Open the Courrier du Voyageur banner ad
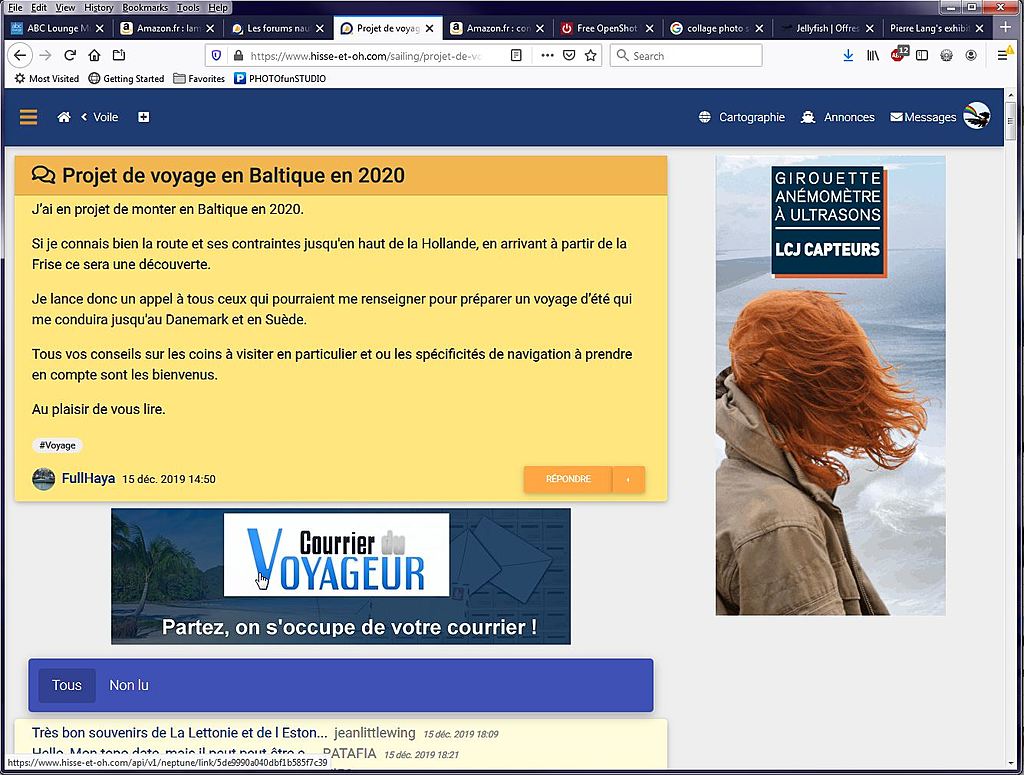Image resolution: width=1024 pixels, height=775 pixels. click(x=341, y=577)
